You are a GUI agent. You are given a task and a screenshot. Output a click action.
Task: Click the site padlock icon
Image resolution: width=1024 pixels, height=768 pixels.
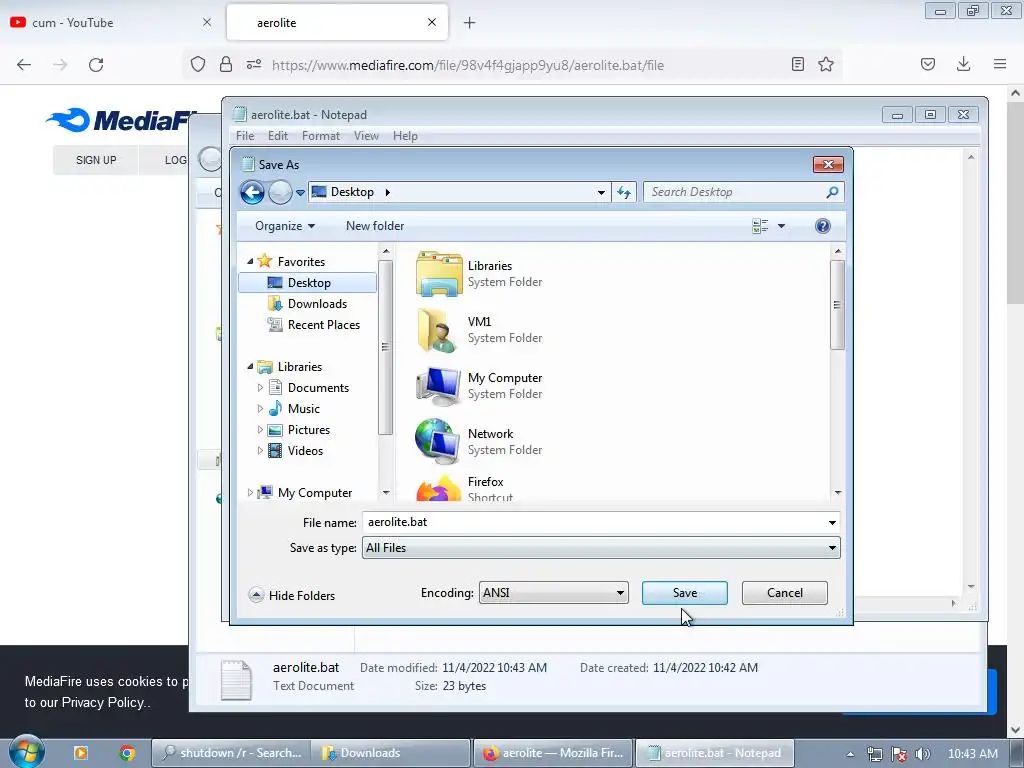tap(226, 65)
